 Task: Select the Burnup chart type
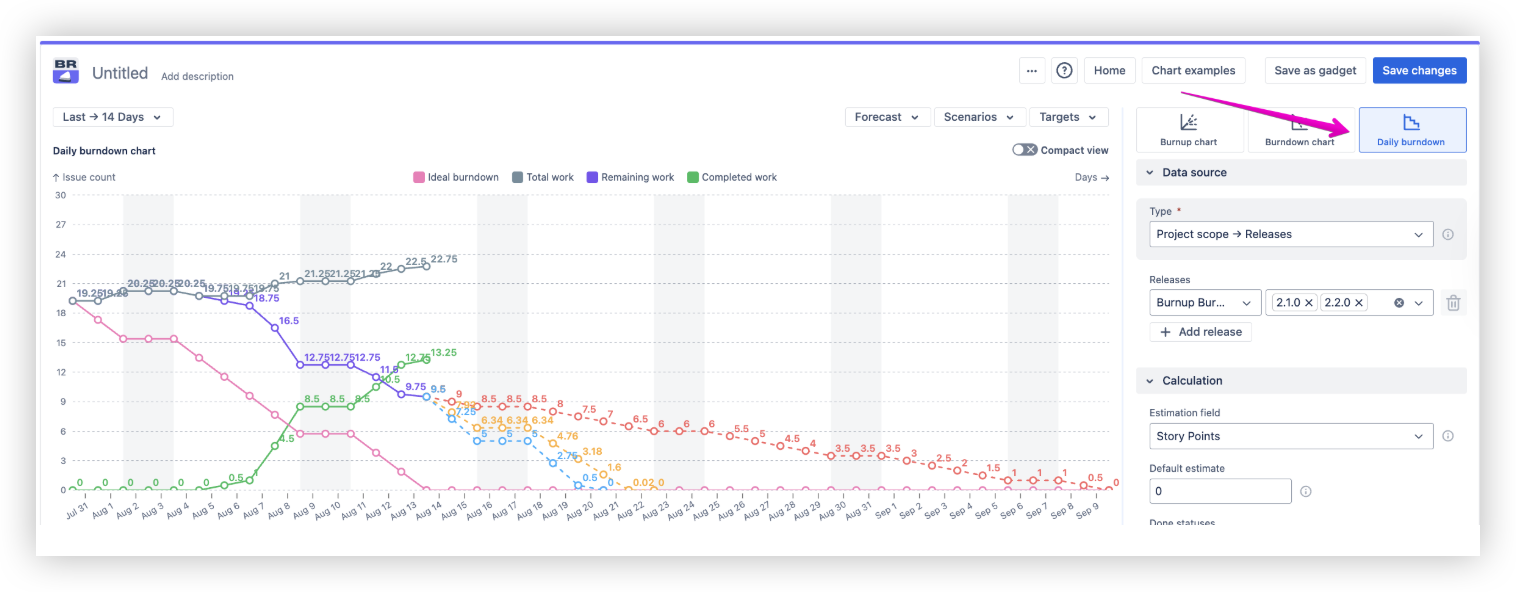tap(1189, 130)
